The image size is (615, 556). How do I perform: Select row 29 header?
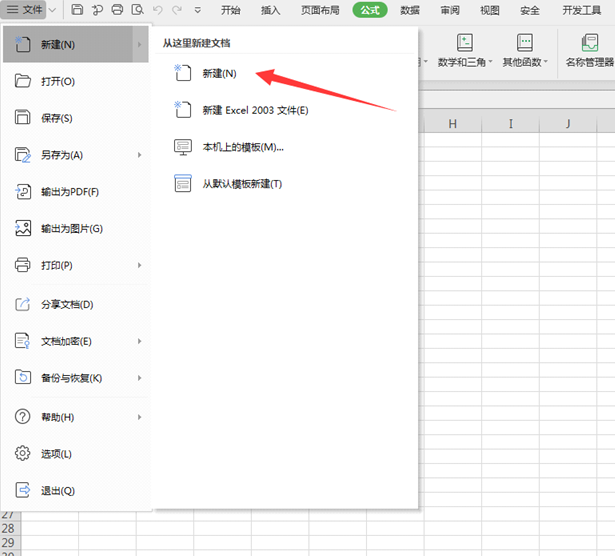point(8,543)
